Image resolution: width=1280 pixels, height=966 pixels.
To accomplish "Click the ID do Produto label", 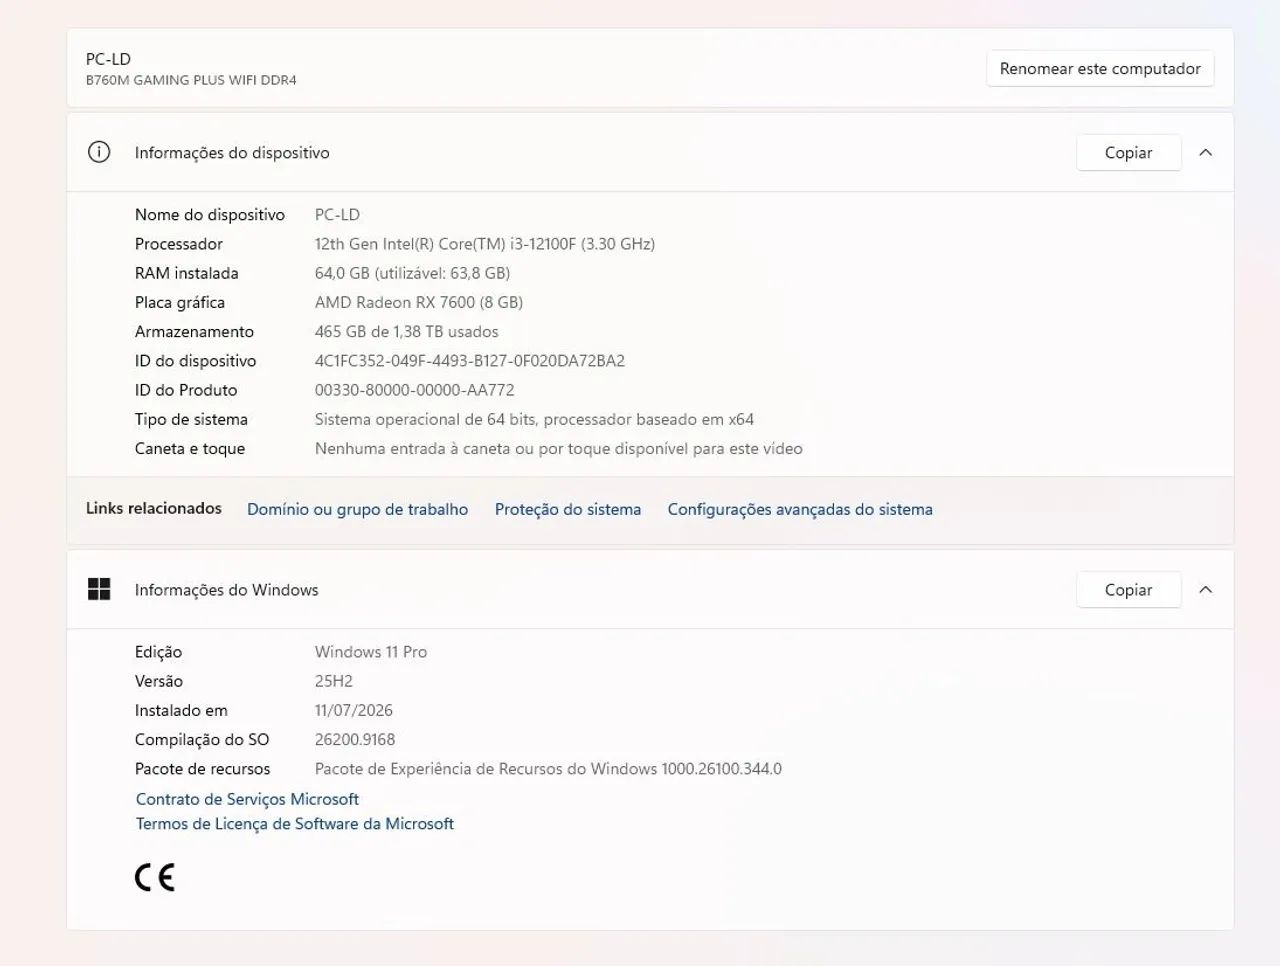I will pyautogui.click(x=186, y=390).
